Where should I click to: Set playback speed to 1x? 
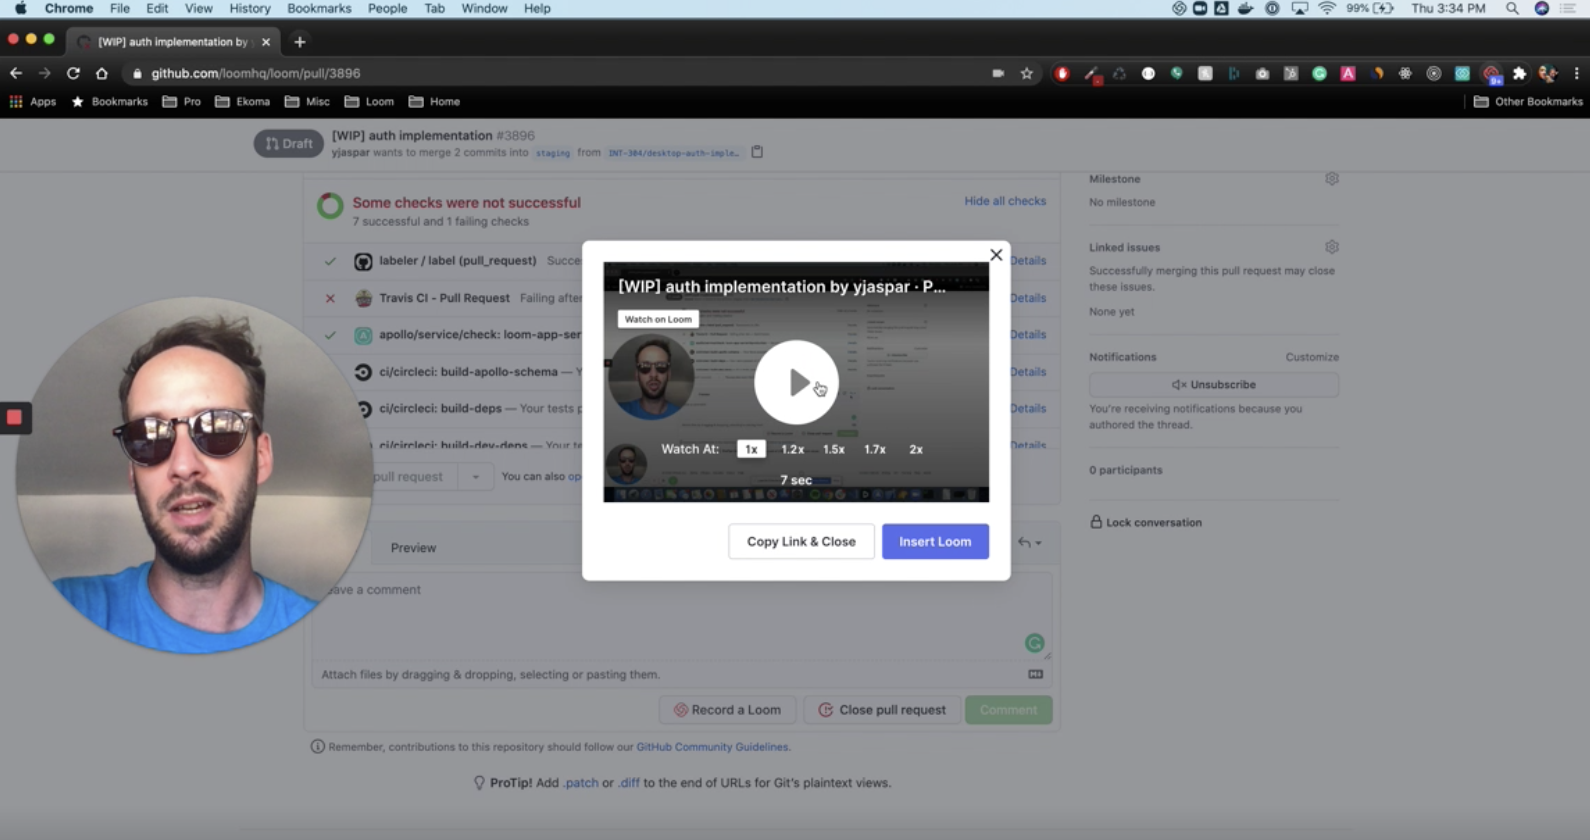(751, 449)
